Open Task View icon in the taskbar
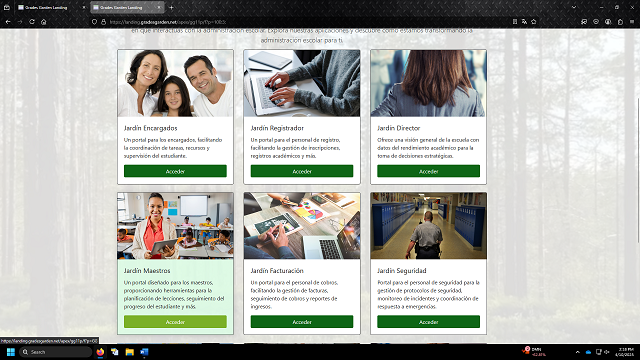 (x=115, y=352)
